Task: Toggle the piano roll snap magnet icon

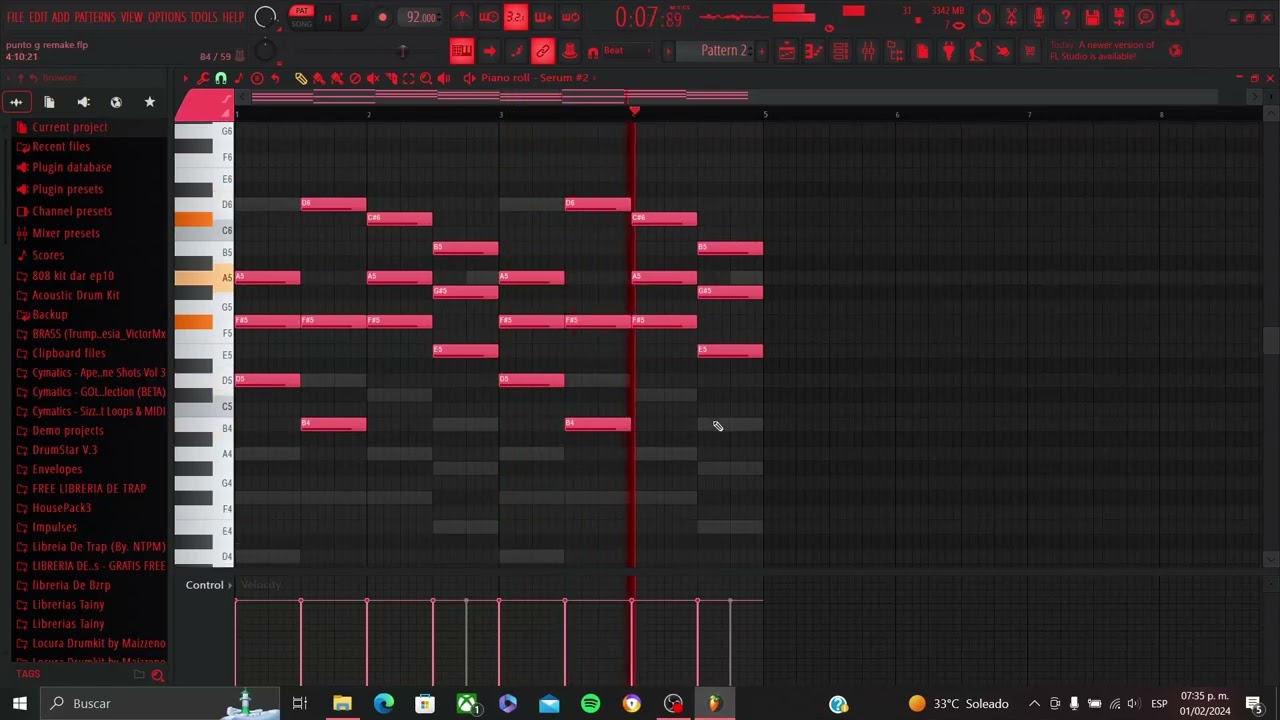Action: (x=221, y=78)
